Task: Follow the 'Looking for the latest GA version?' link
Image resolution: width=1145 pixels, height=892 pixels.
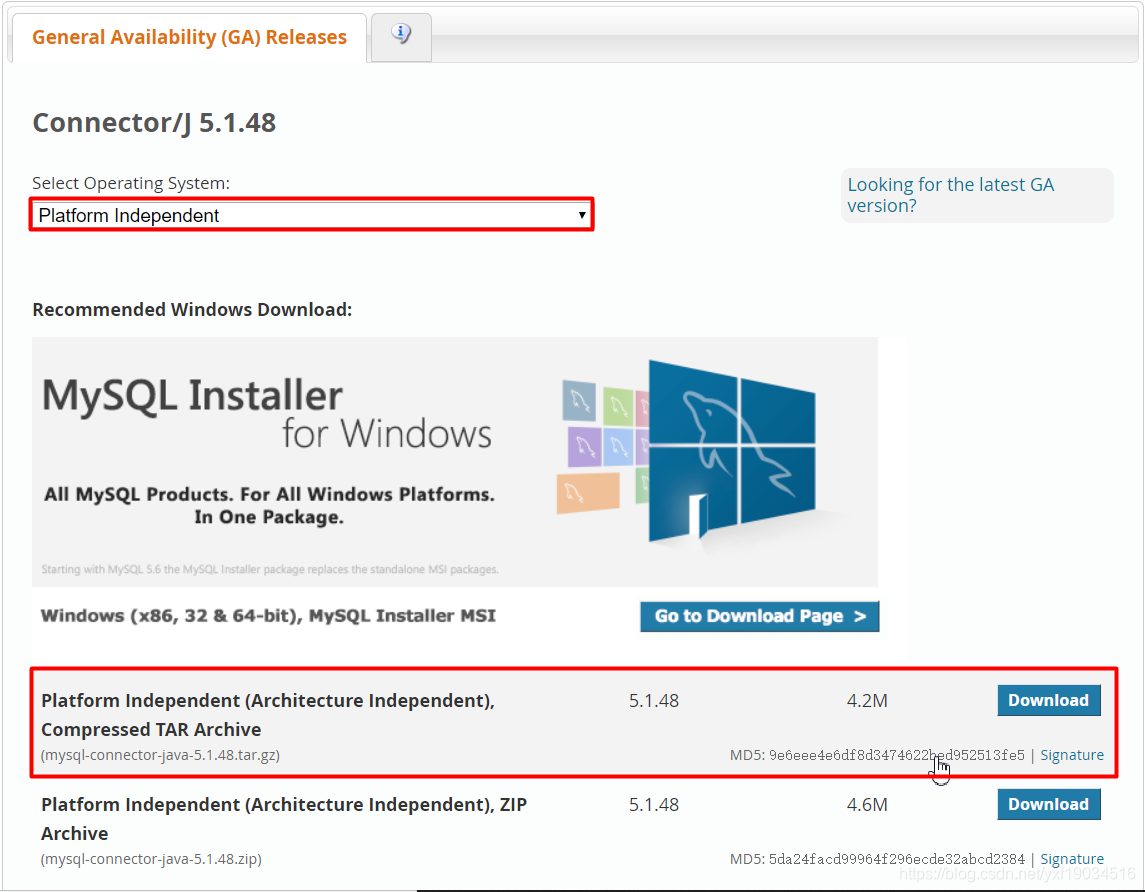Action: tap(950, 195)
